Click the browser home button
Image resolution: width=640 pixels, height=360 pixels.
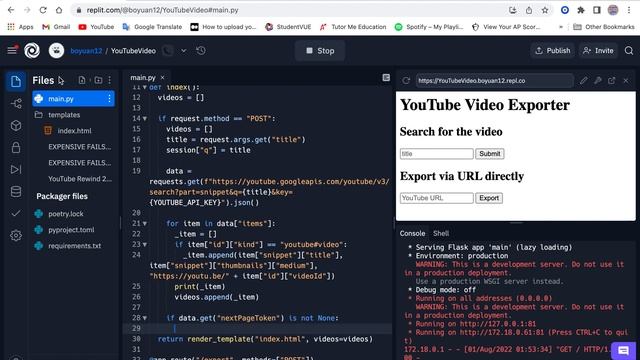59,10
